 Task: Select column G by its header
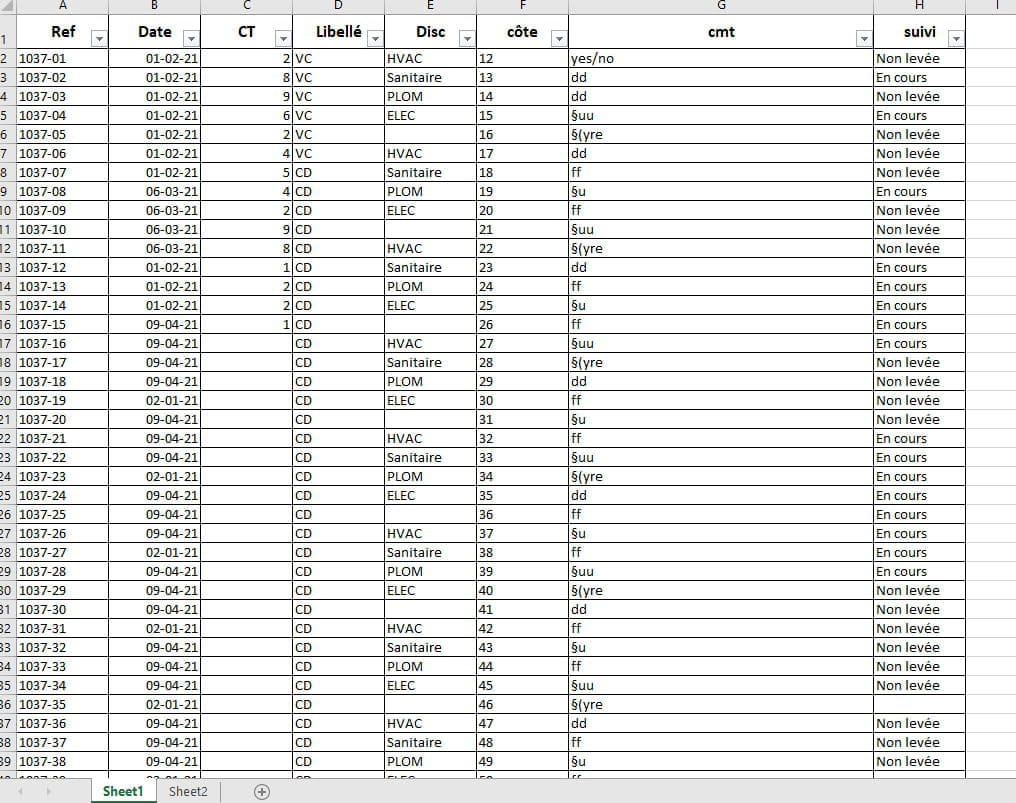coord(721,6)
